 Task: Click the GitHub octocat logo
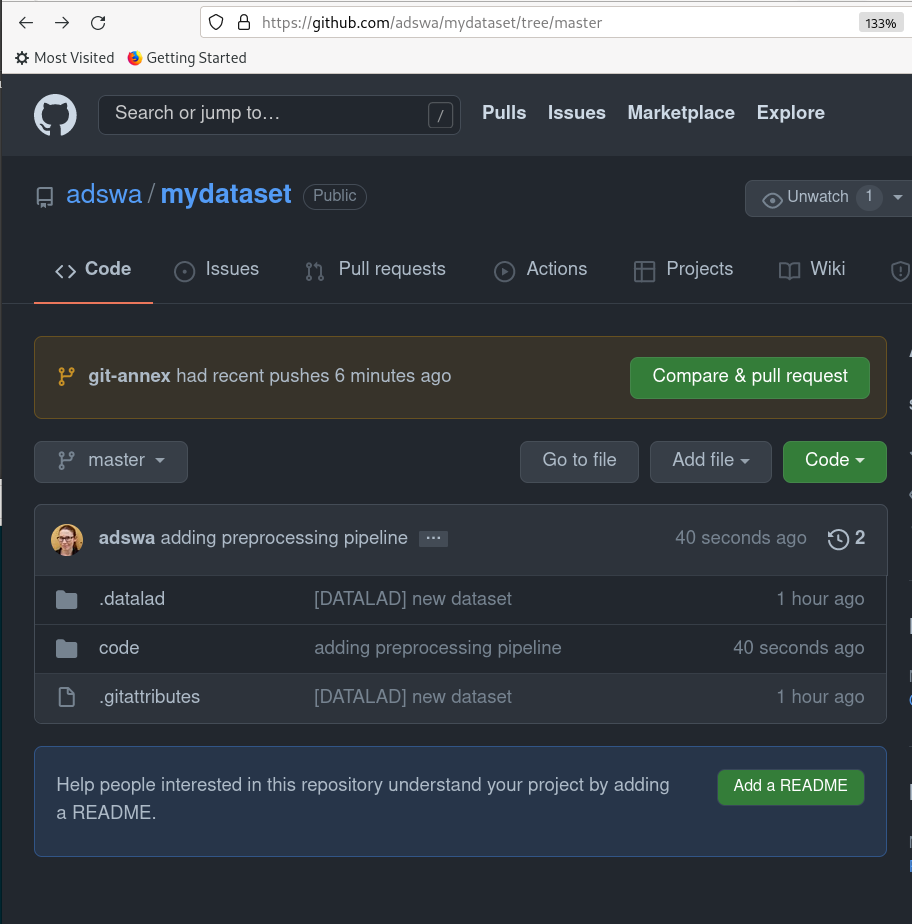pyautogui.click(x=55, y=115)
